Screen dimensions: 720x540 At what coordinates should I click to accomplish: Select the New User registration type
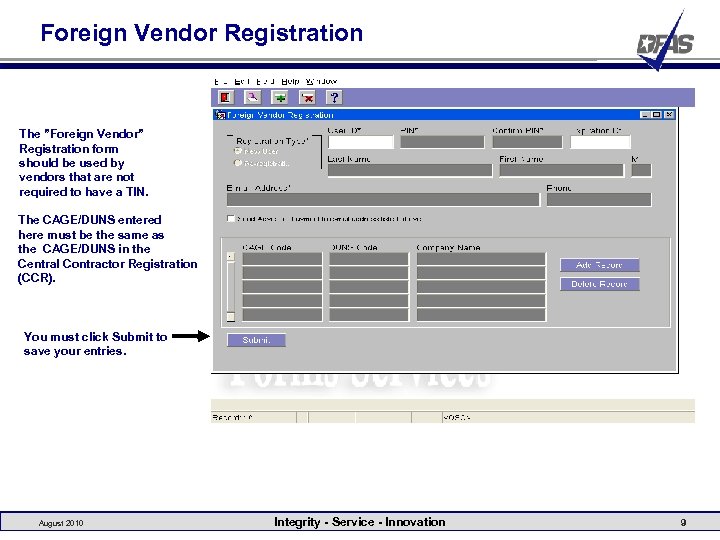[x=238, y=151]
